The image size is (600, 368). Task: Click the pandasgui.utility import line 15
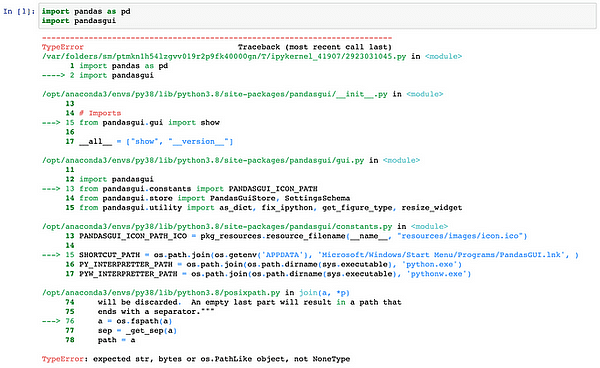click(271, 208)
